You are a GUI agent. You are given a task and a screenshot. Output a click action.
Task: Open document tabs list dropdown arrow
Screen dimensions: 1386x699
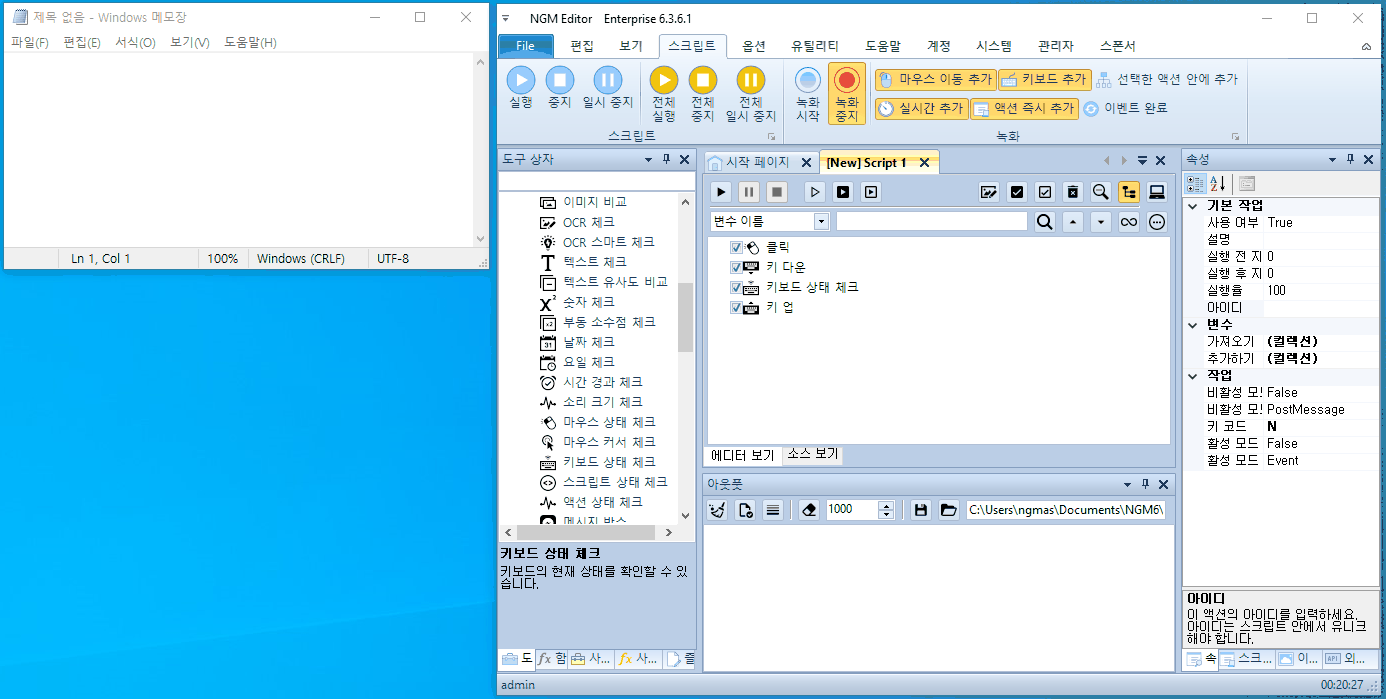[1142, 161]
